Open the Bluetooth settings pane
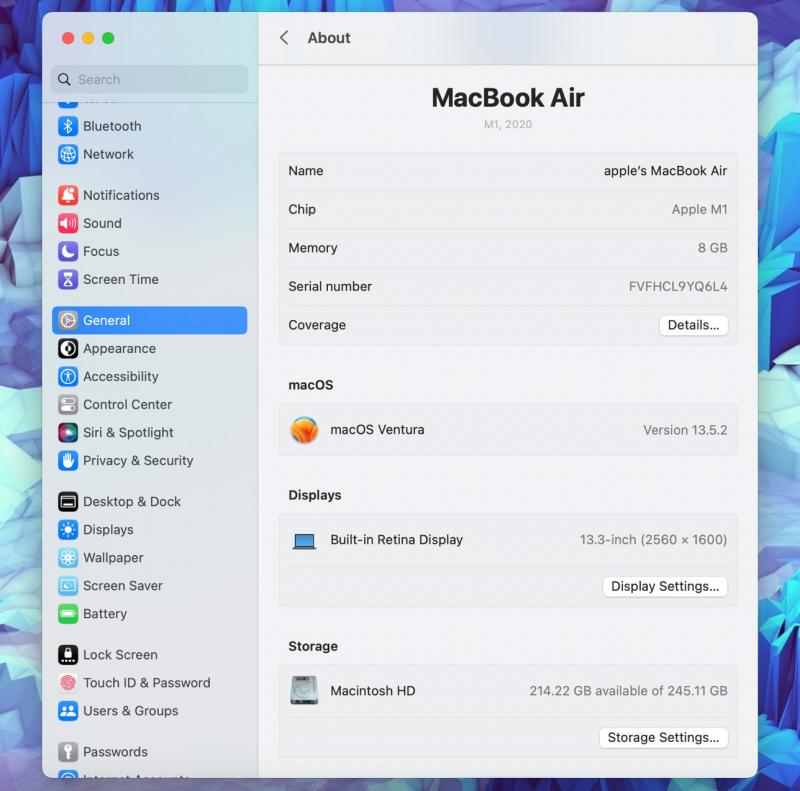This screenshot has height=791, width=800. tap(149, 126)
